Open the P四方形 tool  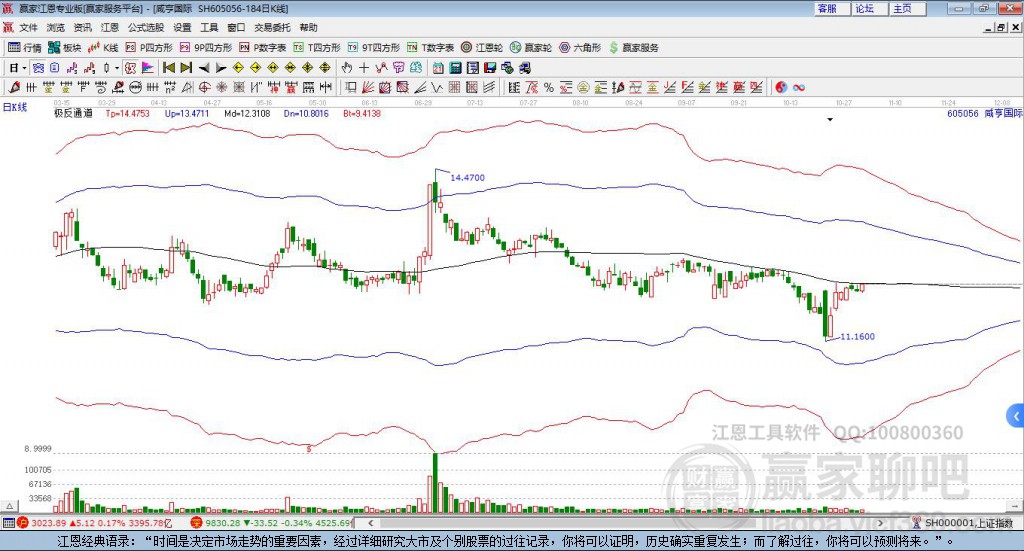point(149,48)
